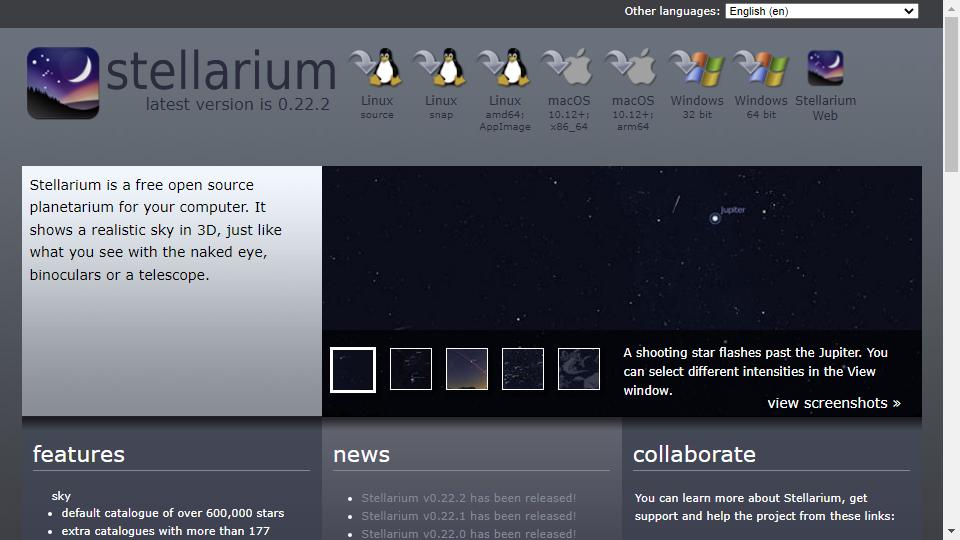The height and width of the screenshot is (540, 960).
Task: Select fourth screenshot thumbnail with star field
Action: click(x=523, y=369)
